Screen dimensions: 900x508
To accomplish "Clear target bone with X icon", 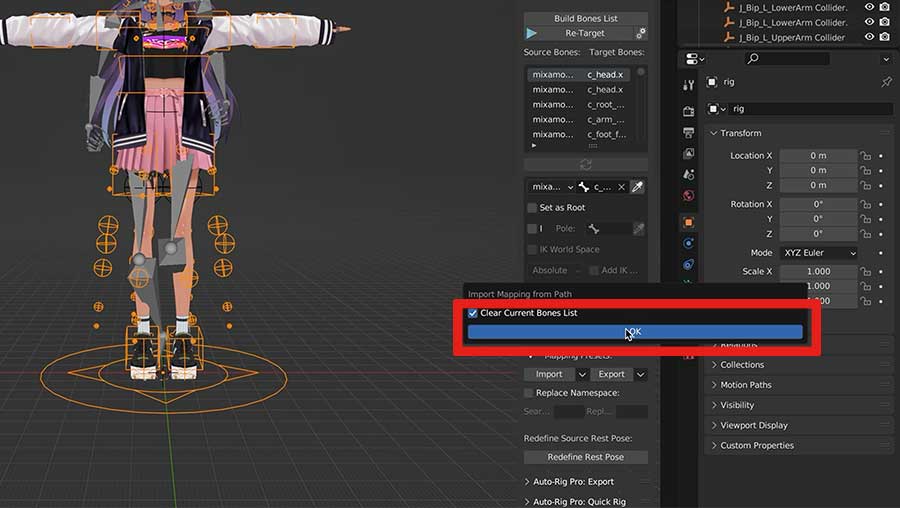I will pyautogui.click(x=621, y=187).
